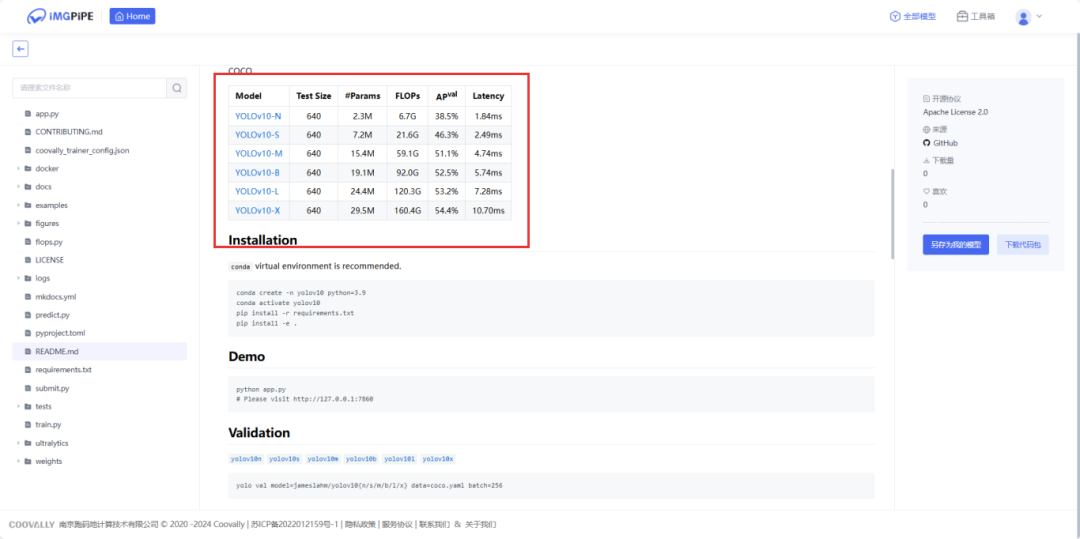This screenshot has width=1080, height=539.
Task: Click the yolov10x validation link
Action: pos(438,459)
